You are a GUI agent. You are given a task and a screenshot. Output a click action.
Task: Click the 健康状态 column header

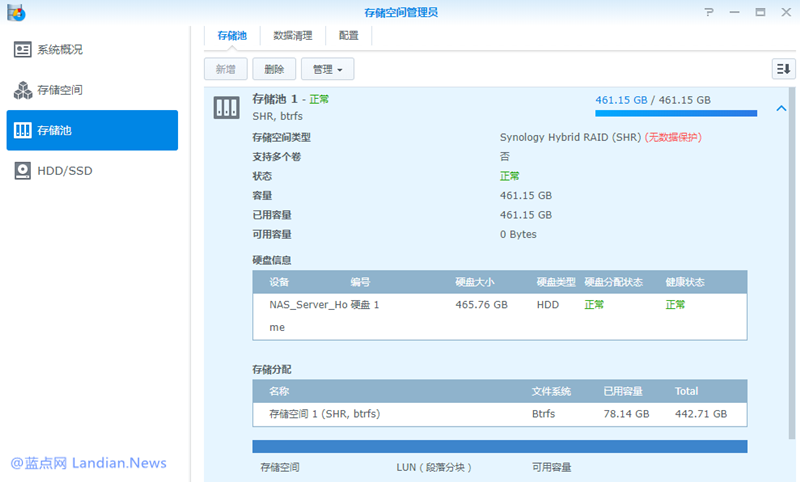(x=685, y=282)
